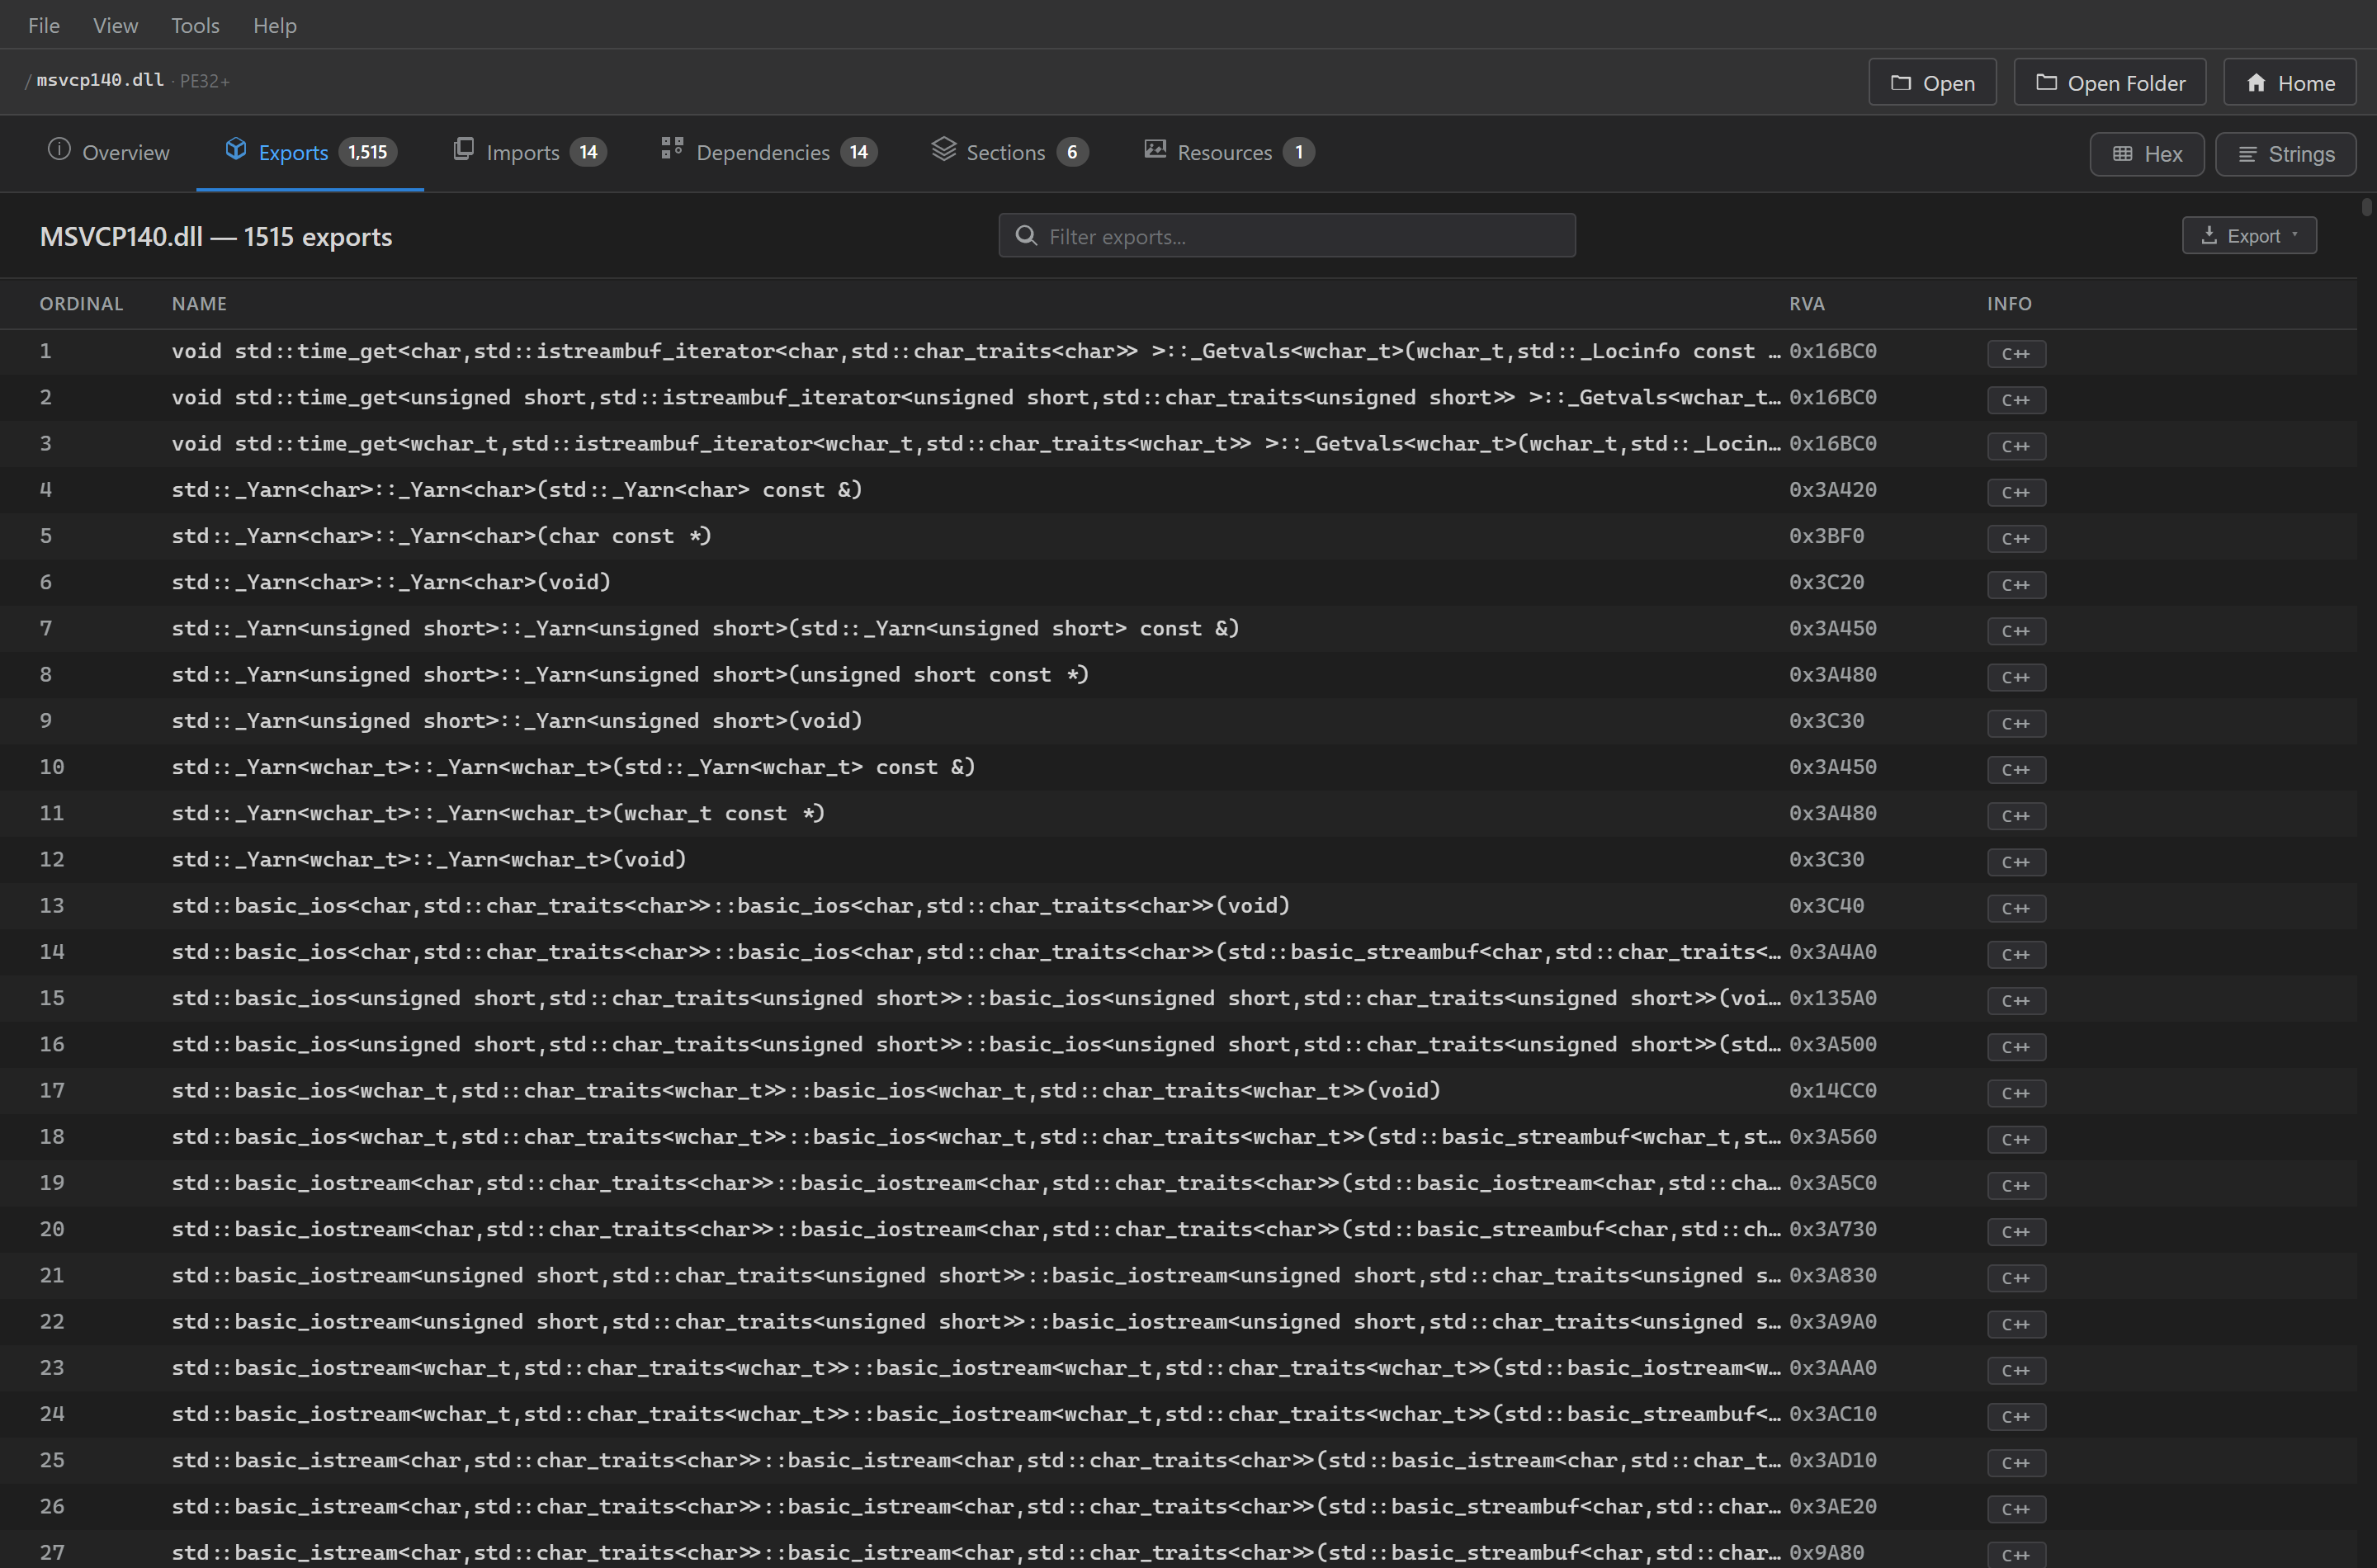Click the C++ badge on ordinal 1 row
Viewport: 2377px width, 1568px height.
coord(2016,353)
